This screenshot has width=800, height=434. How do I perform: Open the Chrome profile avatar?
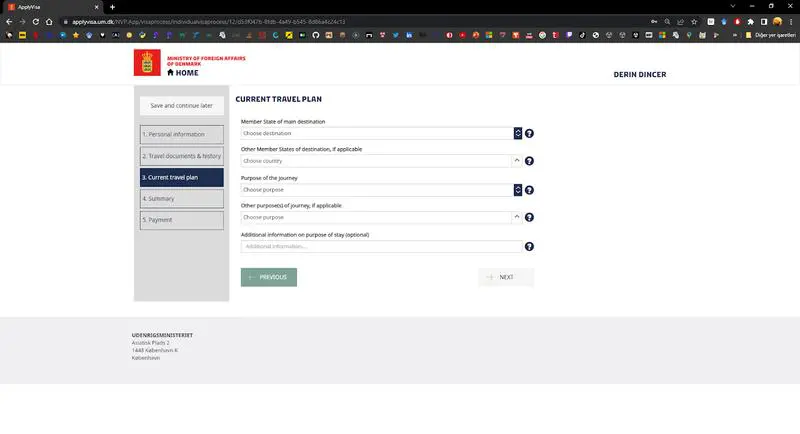[777, 22]
